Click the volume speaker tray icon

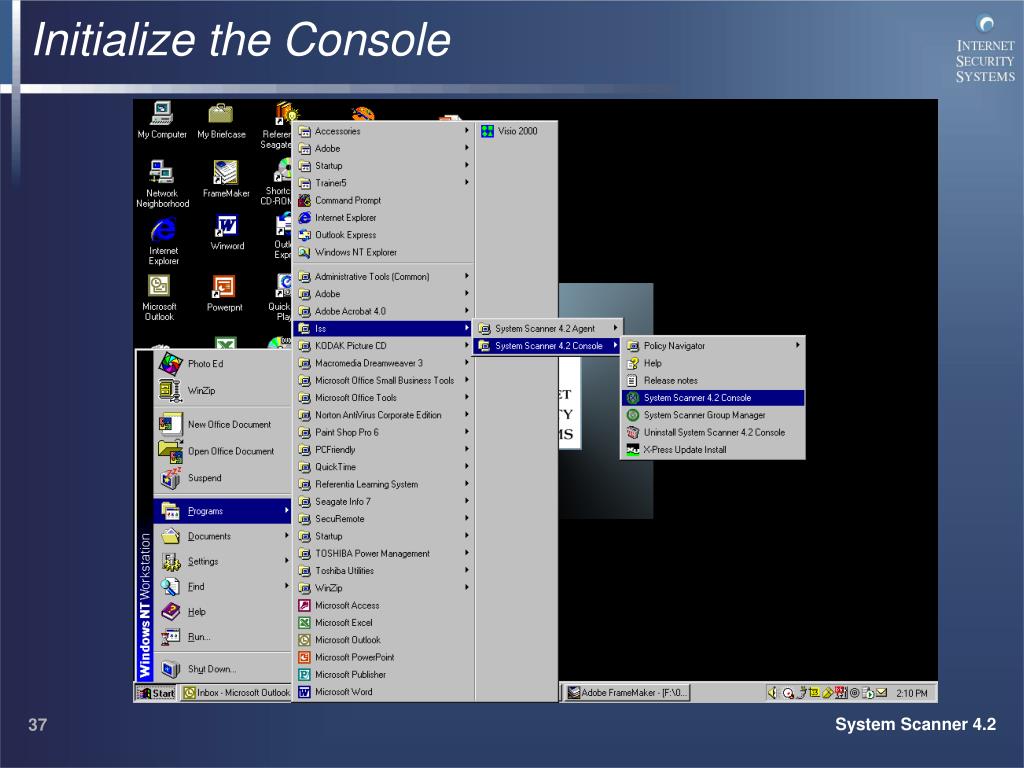pyautogui.click(x=772, y=693)
